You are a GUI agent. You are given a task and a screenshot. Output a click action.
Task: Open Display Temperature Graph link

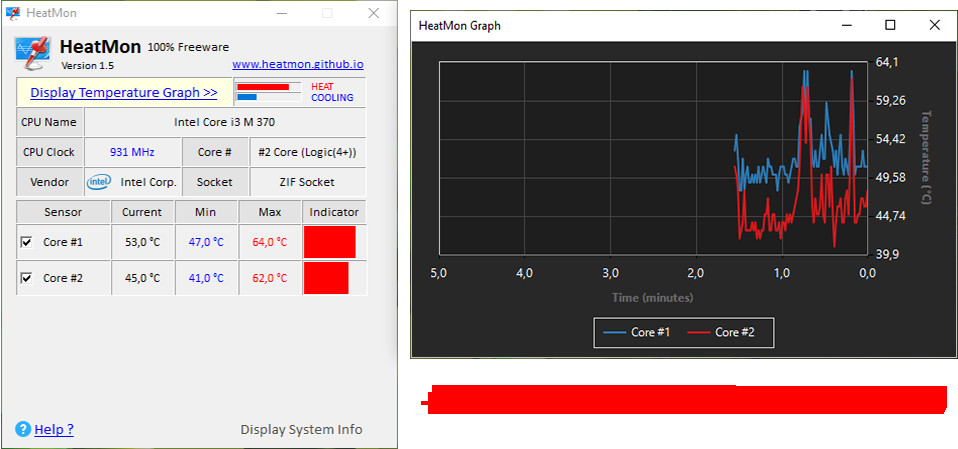(x=123, y=92)
